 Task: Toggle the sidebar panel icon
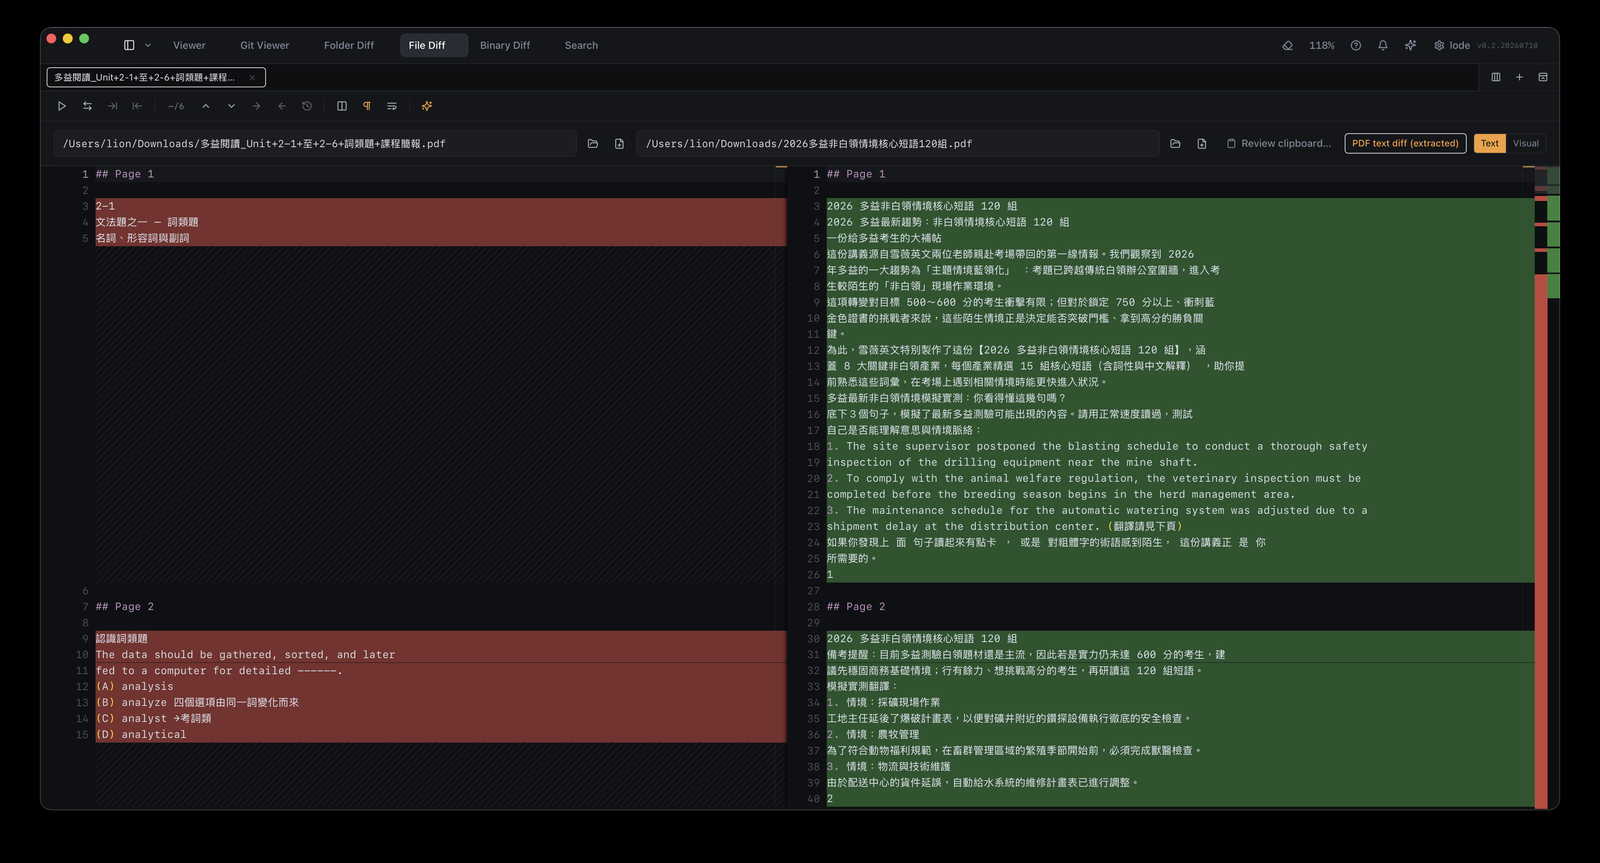pyautogui.click(x=129, y=46)
